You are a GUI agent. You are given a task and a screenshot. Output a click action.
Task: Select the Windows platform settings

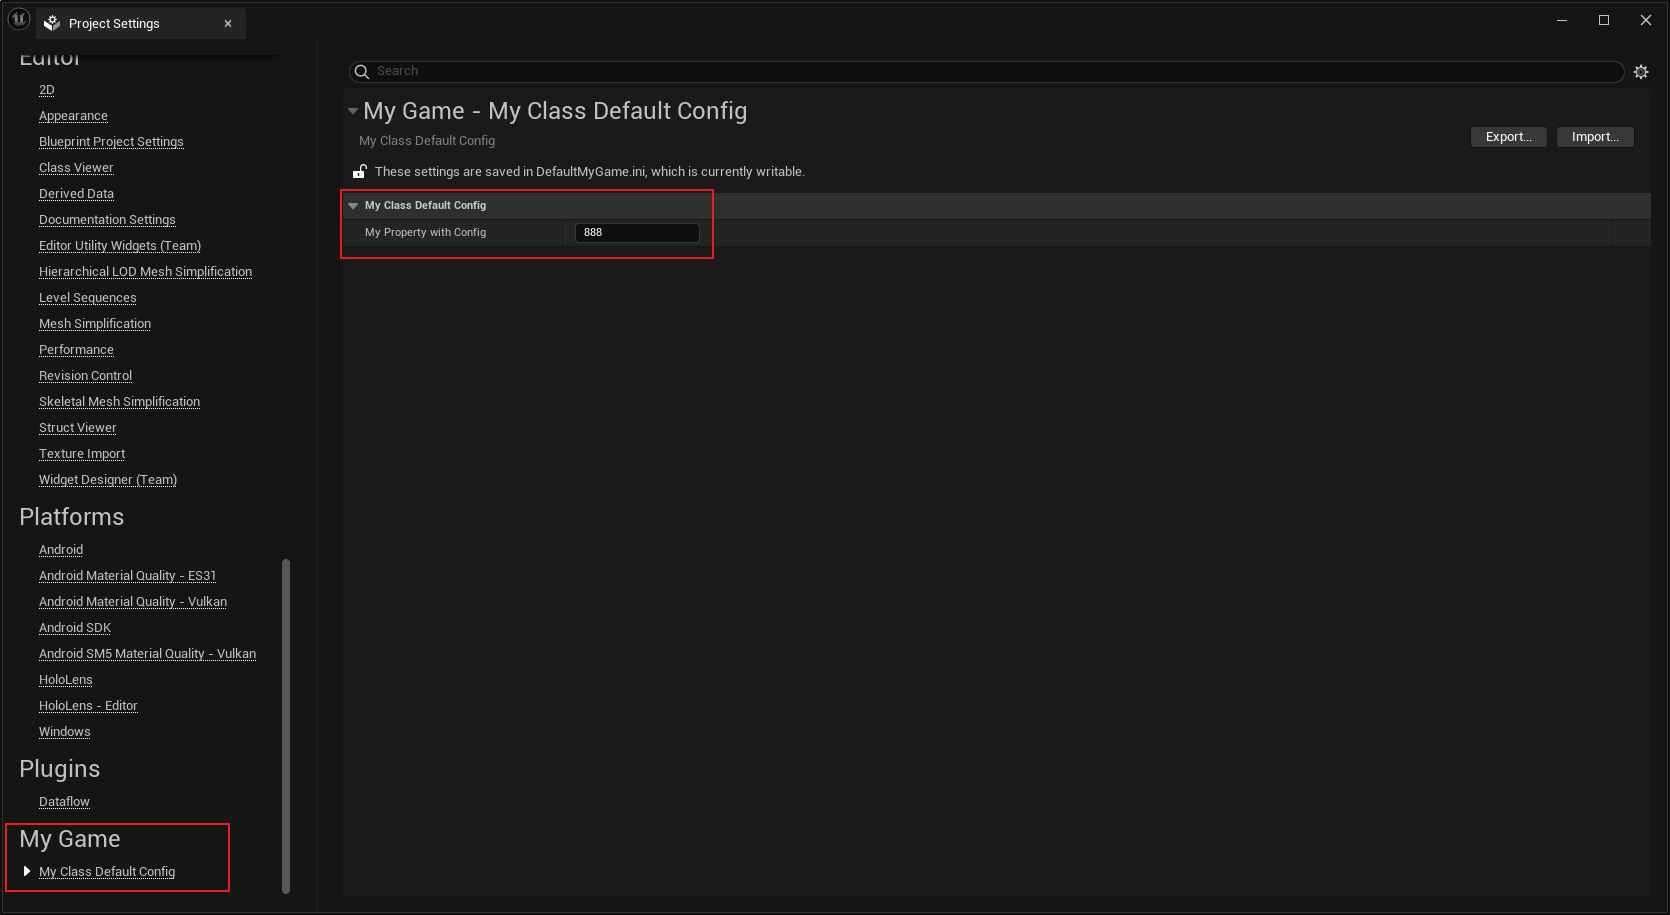[64, 732]
